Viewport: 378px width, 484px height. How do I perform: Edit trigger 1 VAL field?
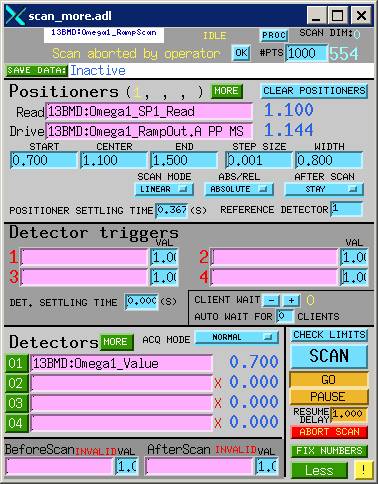[164, 257]
